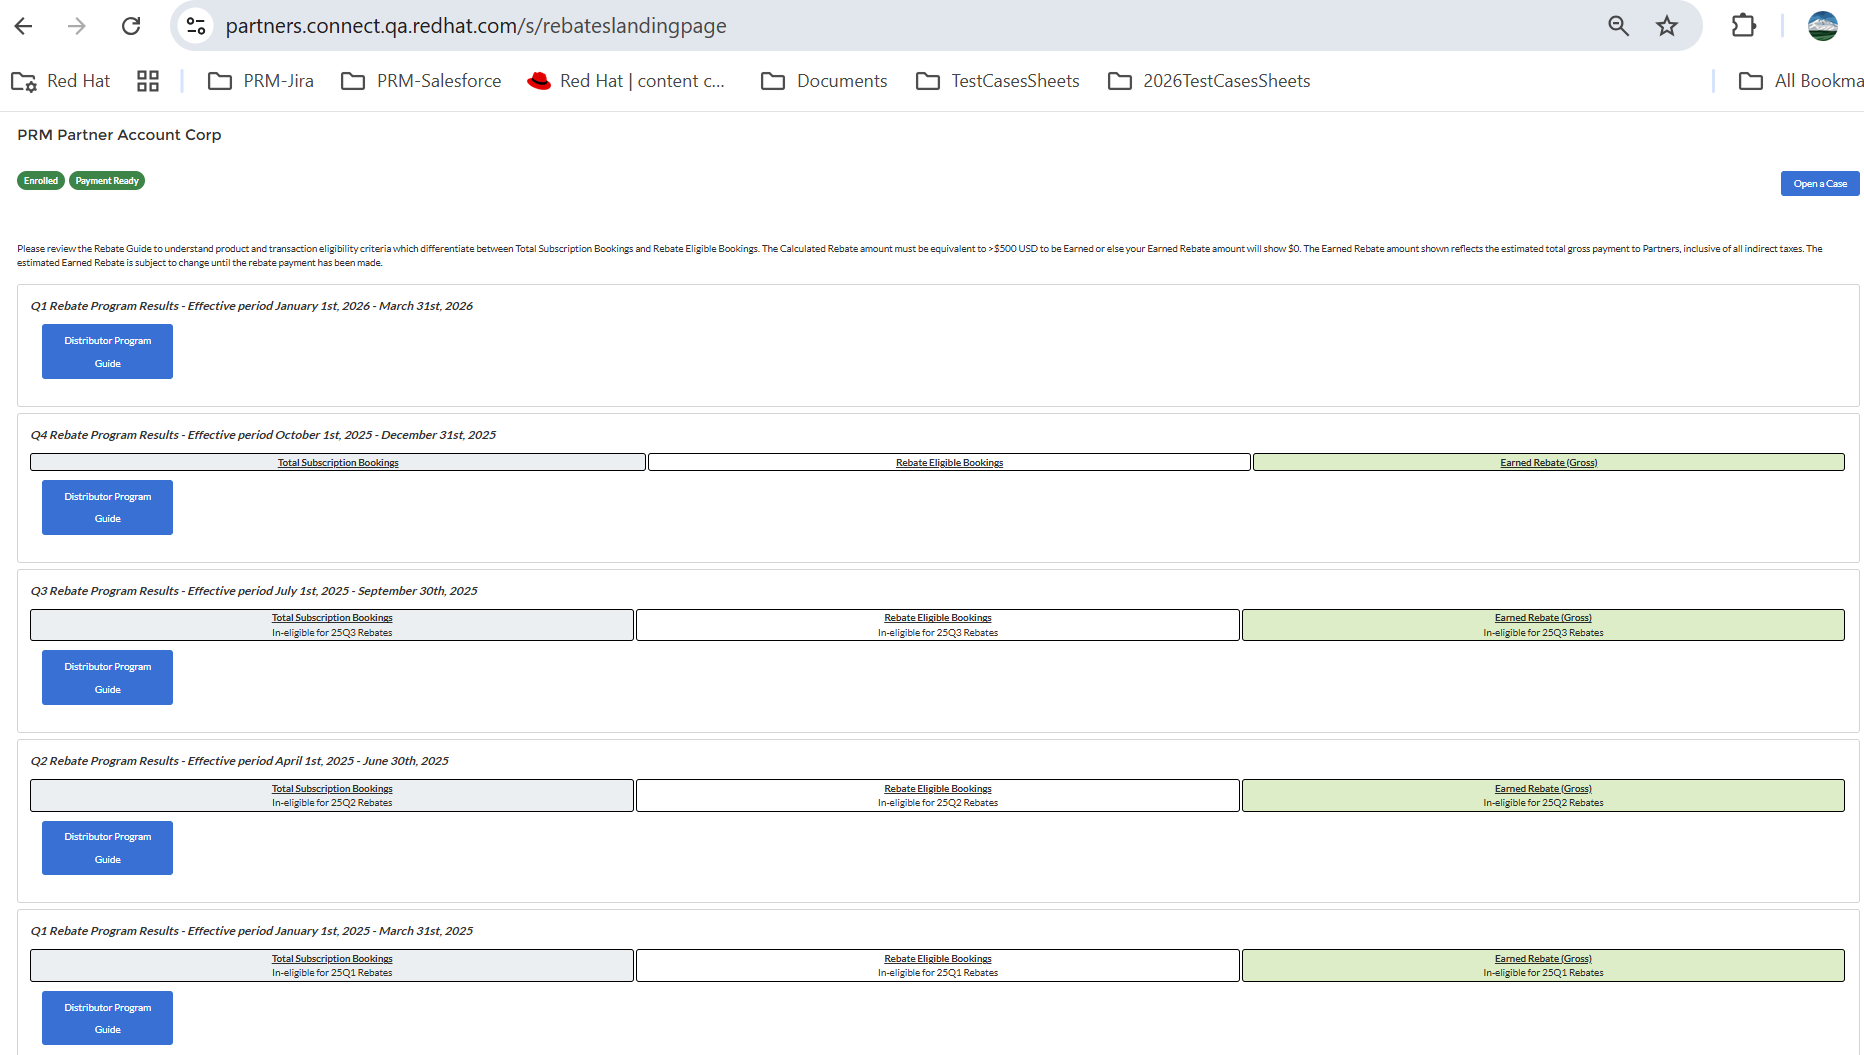Image resolution: width=1864 pixels, height=1055 pixels.
Task: Click the Open a Case button
Action: (1819, 184)
